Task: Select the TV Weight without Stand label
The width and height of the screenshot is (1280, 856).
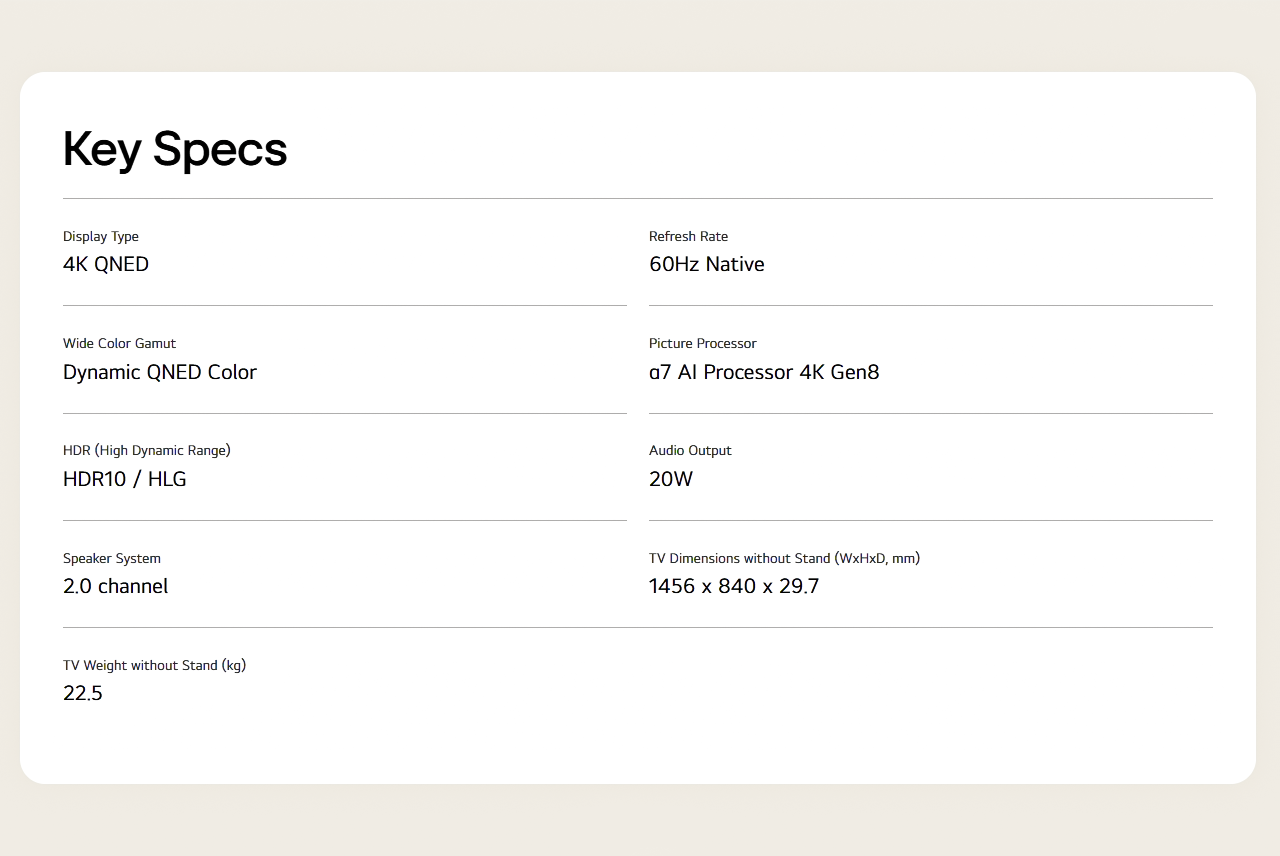Action: [x=154, y=666]
